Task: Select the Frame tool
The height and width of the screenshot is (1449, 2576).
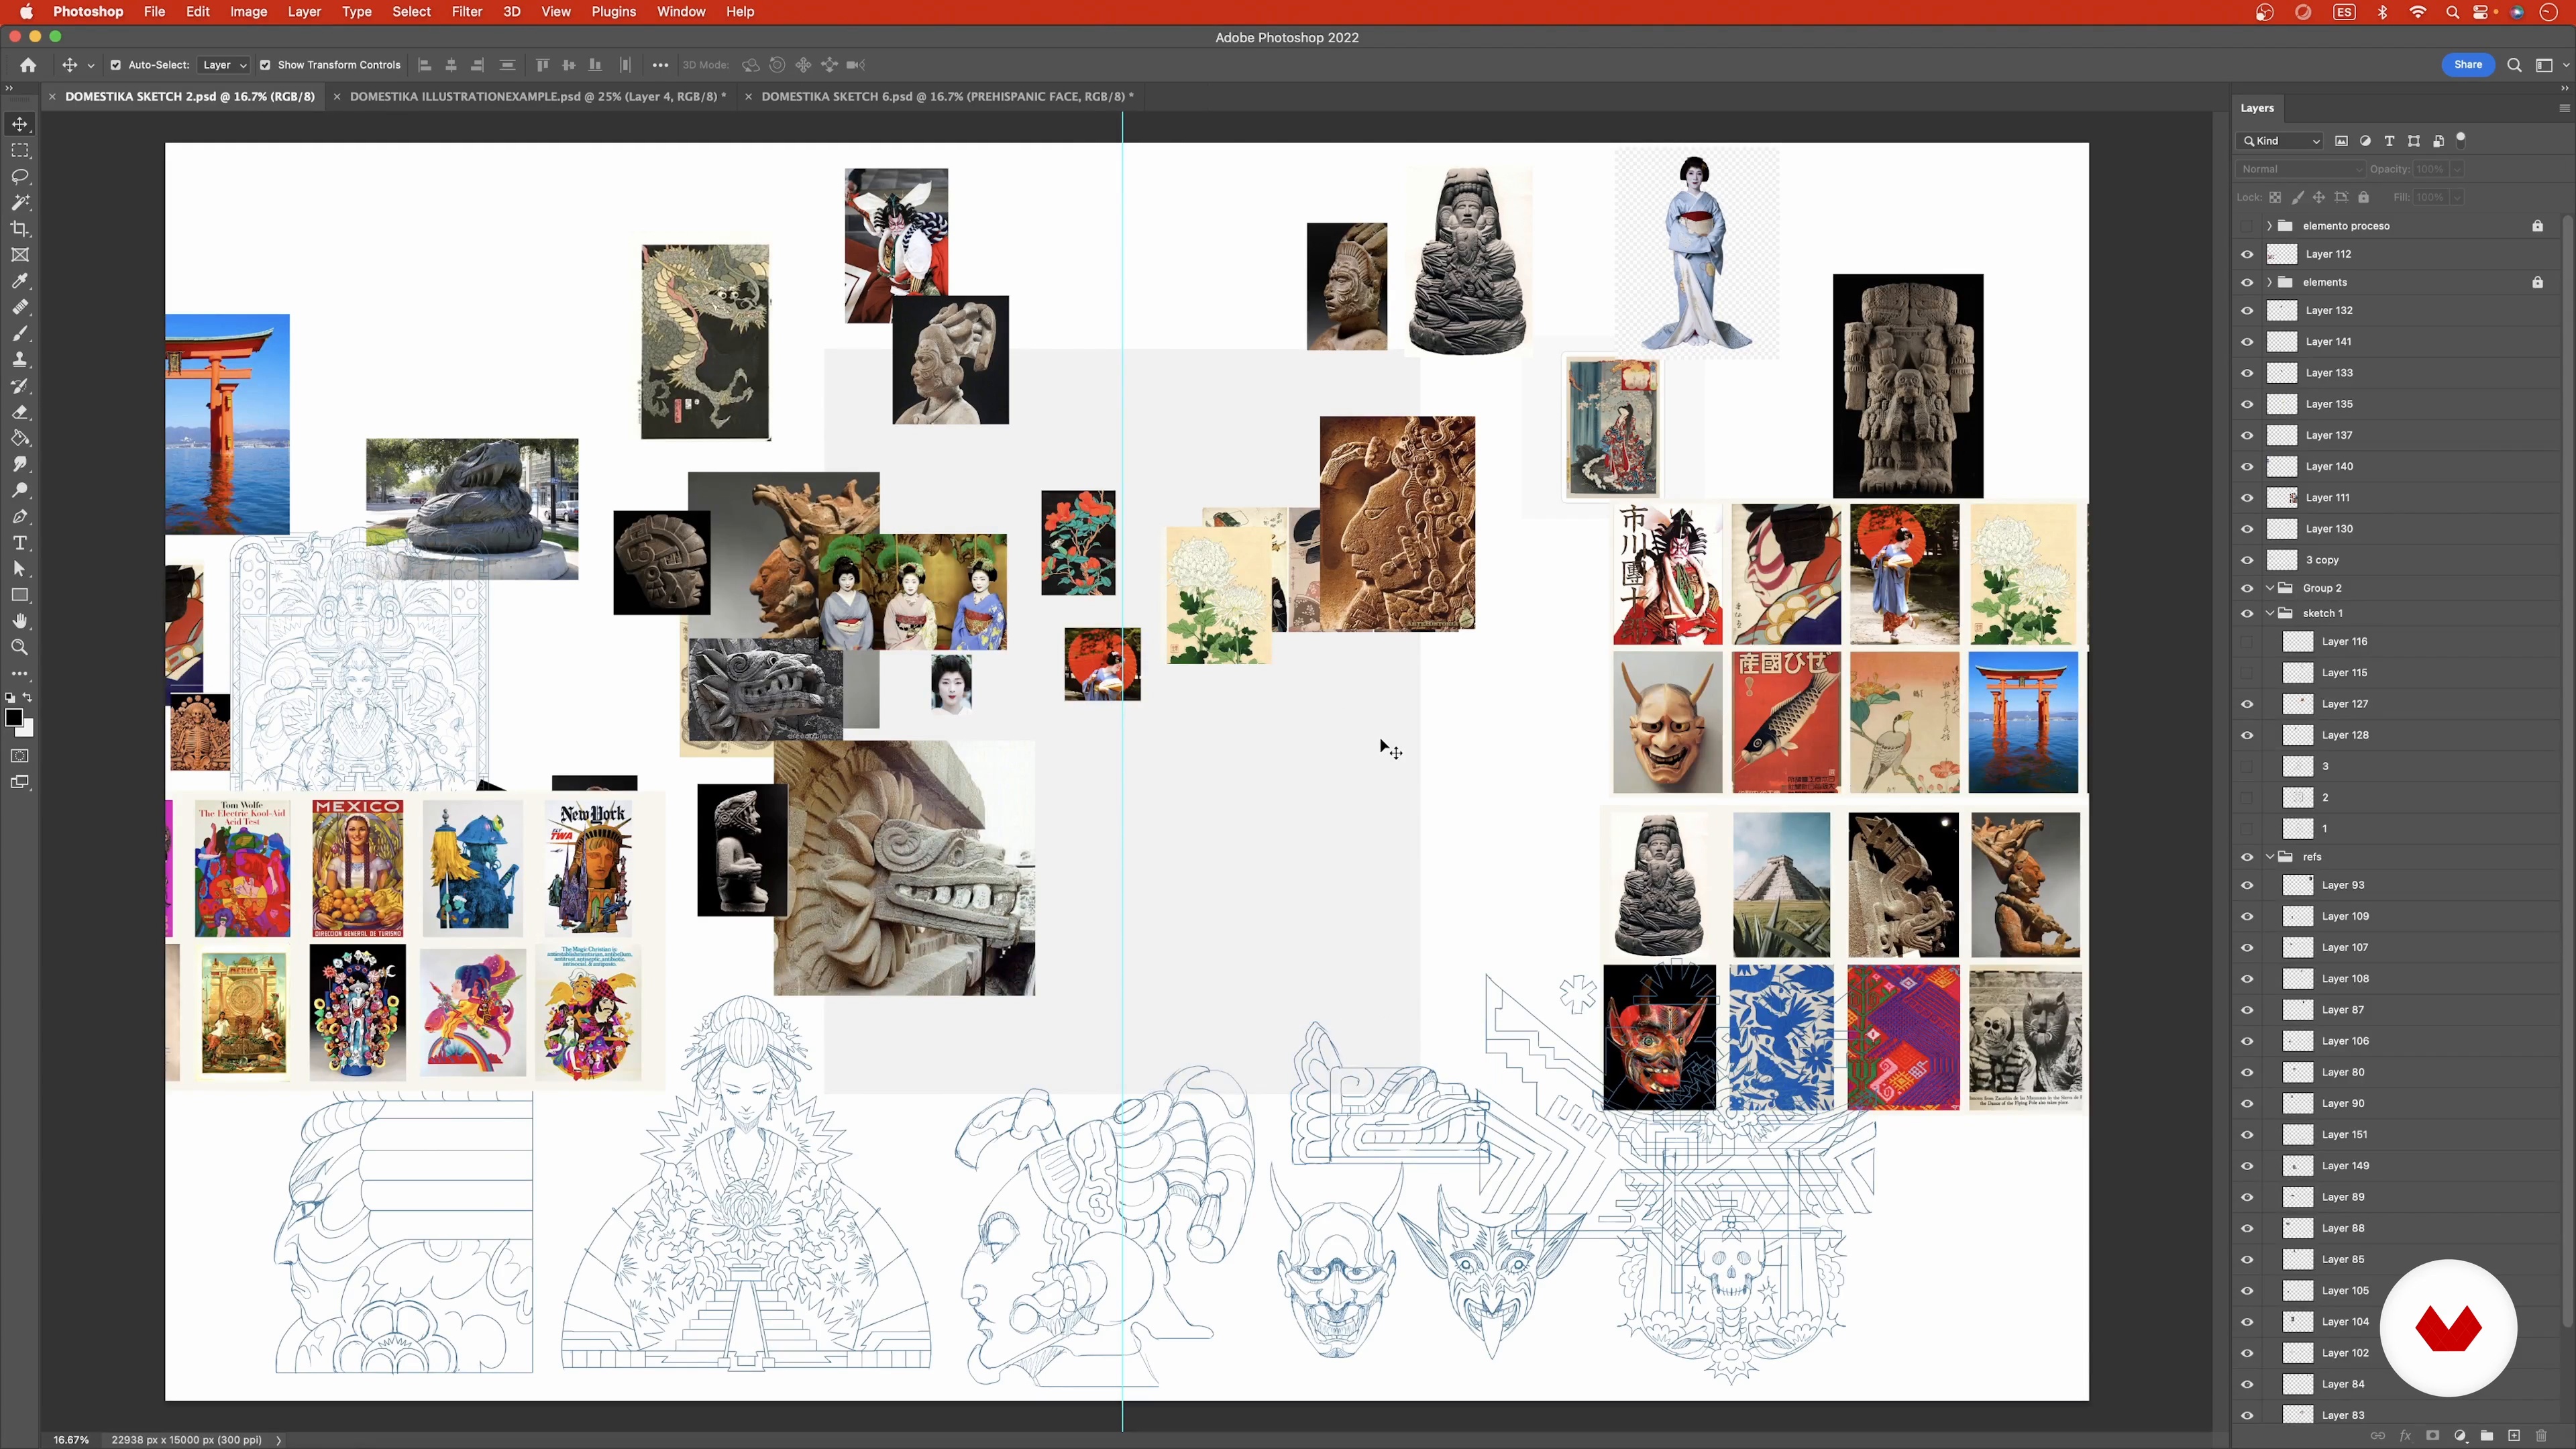Action: (x=20, y=255)
